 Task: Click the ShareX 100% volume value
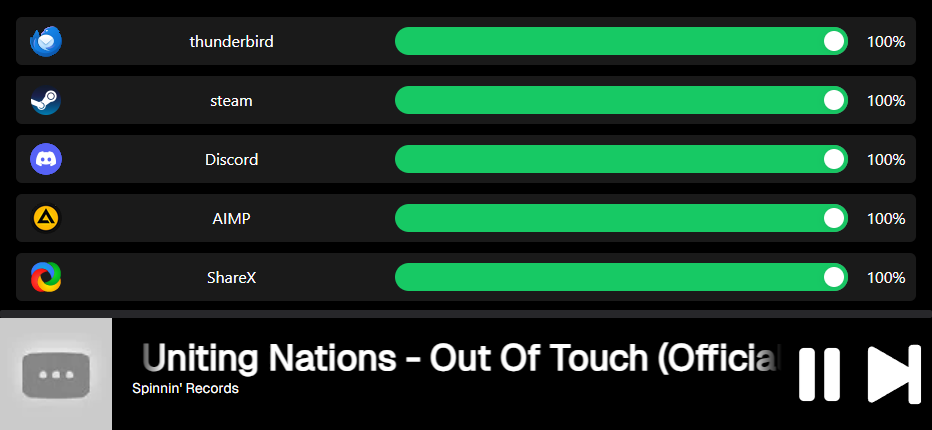pyautogui.click(x=886, y=277)
